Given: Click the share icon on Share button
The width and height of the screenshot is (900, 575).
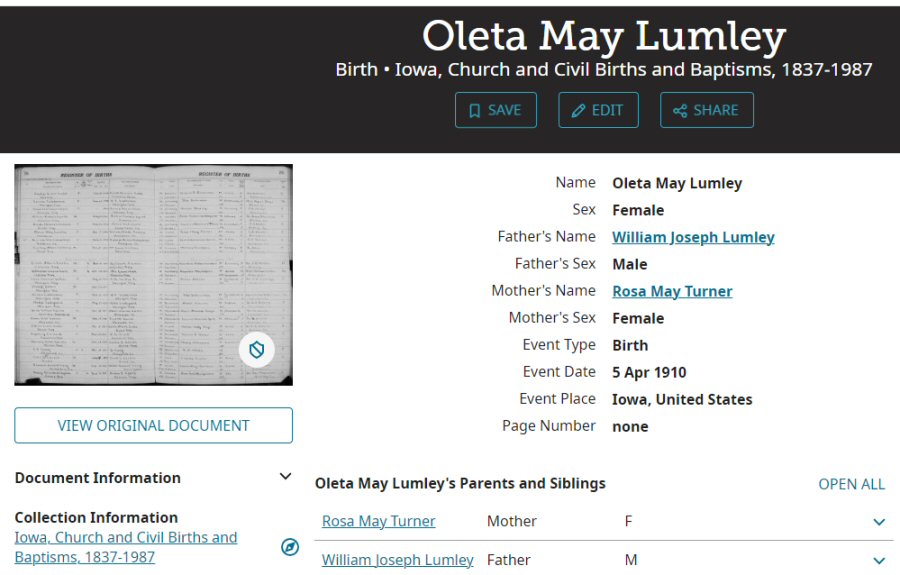Looking at the screenshot, I should pyautogui.click(x=680, y=111).
